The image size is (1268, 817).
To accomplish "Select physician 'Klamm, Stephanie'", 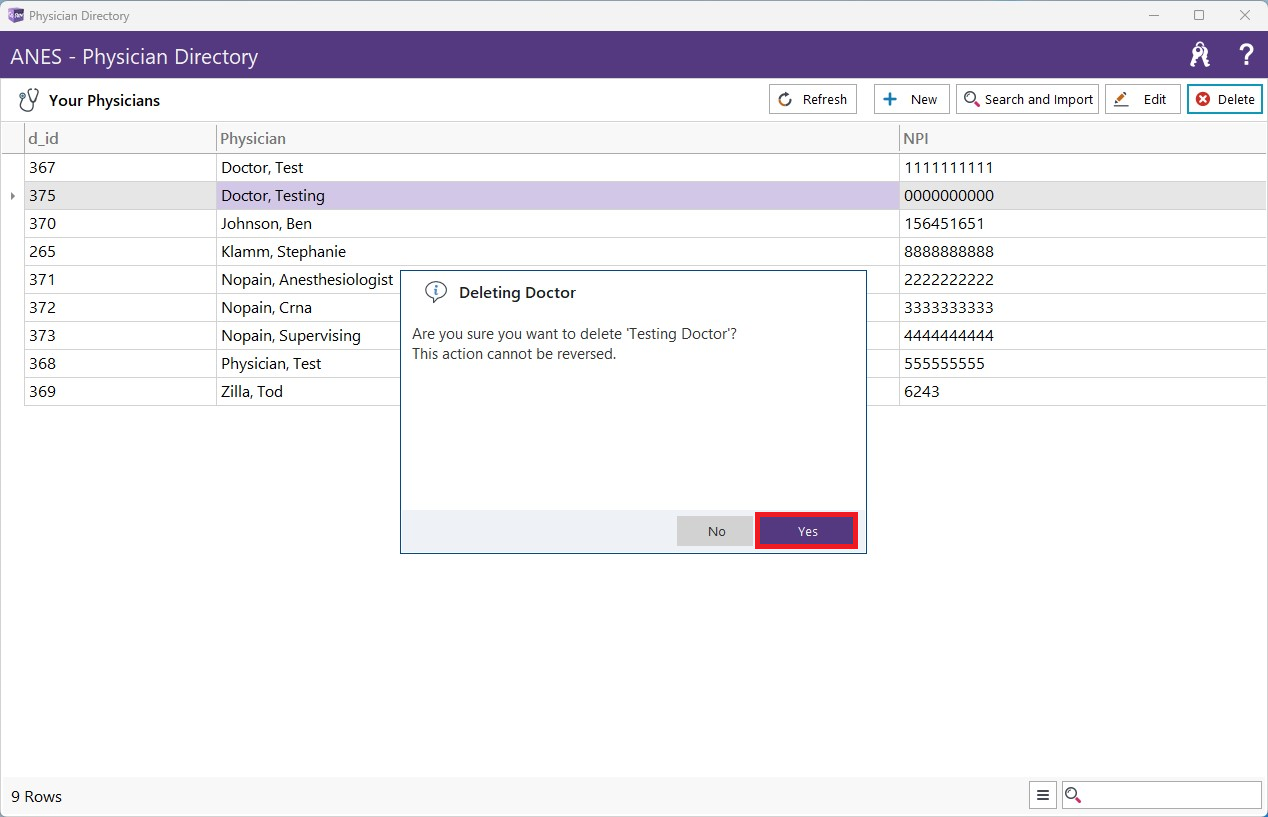I will [x=558, y=252].
